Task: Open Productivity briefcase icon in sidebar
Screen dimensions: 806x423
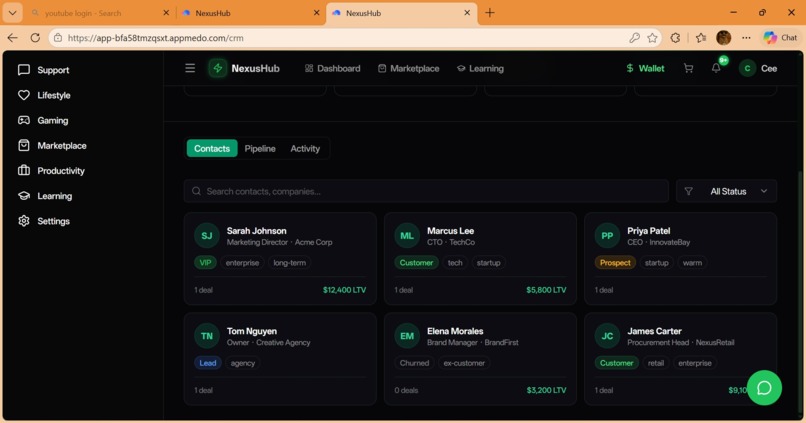Action: pos(24,171)
